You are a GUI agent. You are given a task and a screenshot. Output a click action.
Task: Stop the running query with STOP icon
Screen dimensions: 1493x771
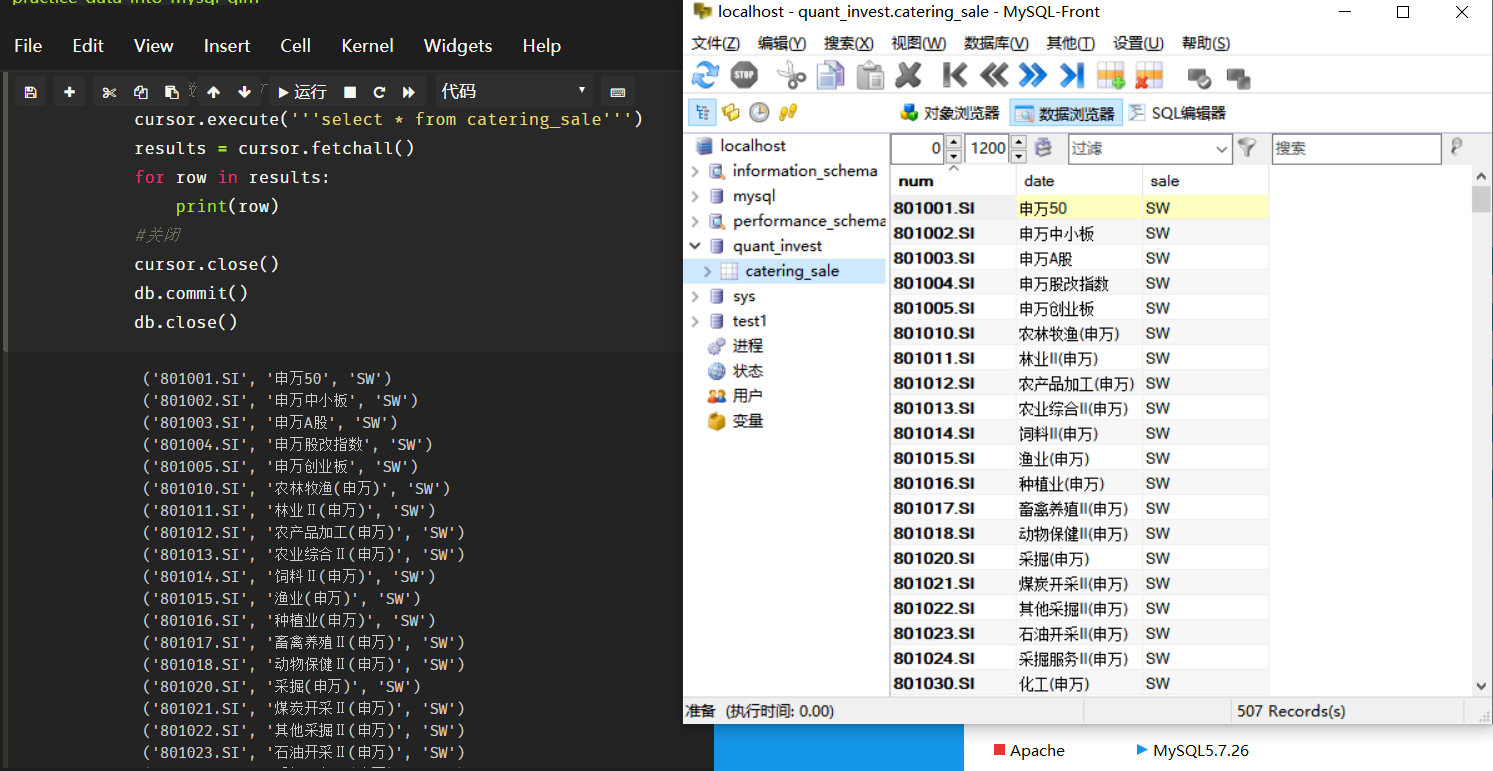pyautogui.click(x=744, y=75)
